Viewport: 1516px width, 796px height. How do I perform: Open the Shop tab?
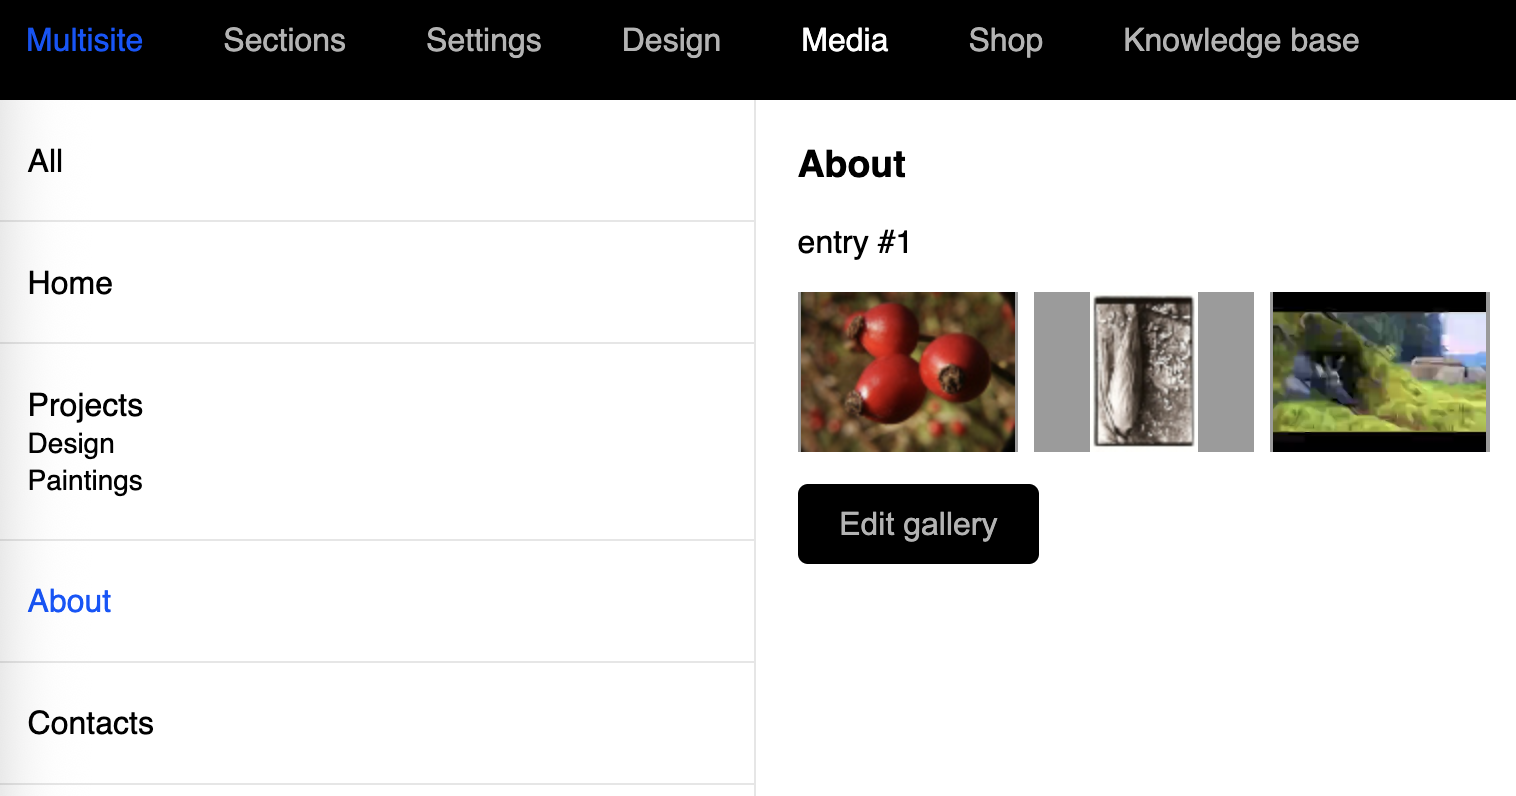[x=1005, y=40]
